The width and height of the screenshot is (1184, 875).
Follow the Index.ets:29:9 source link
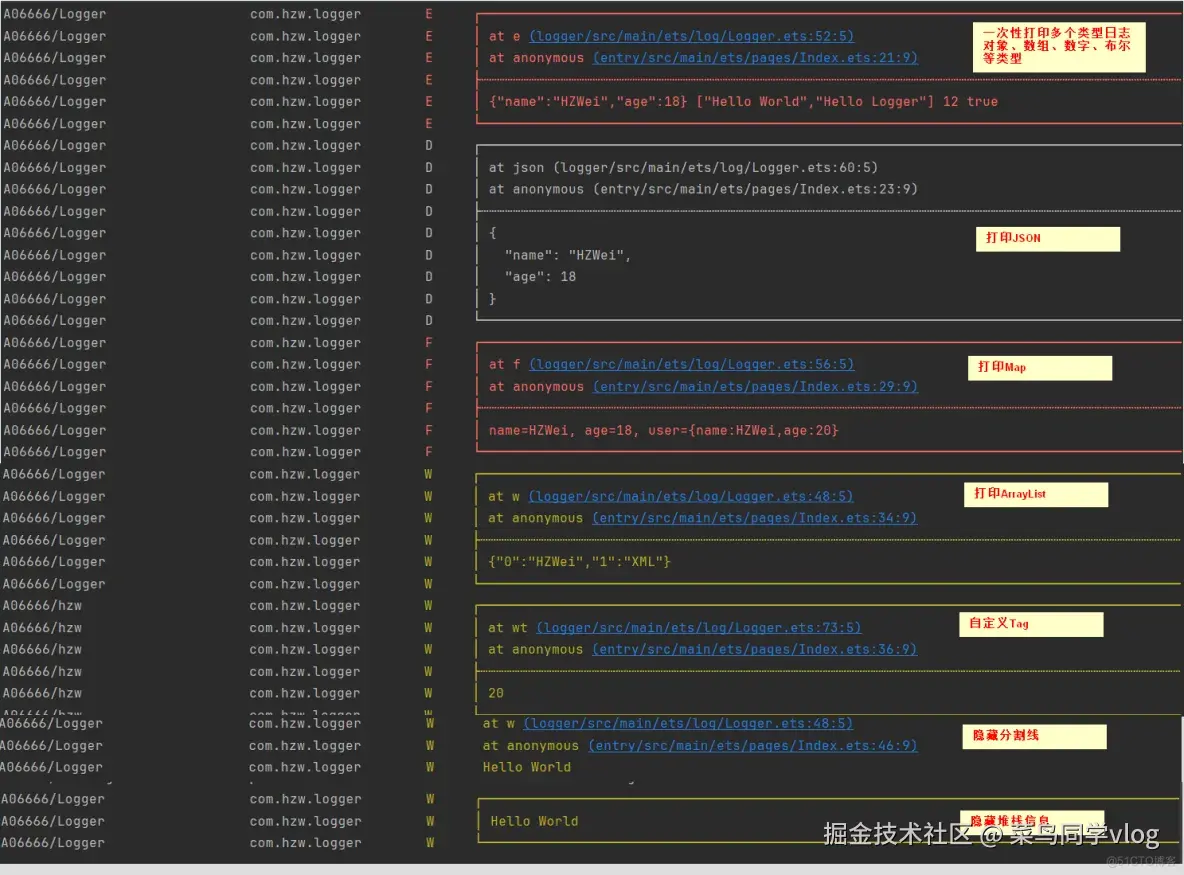point(755,387)
